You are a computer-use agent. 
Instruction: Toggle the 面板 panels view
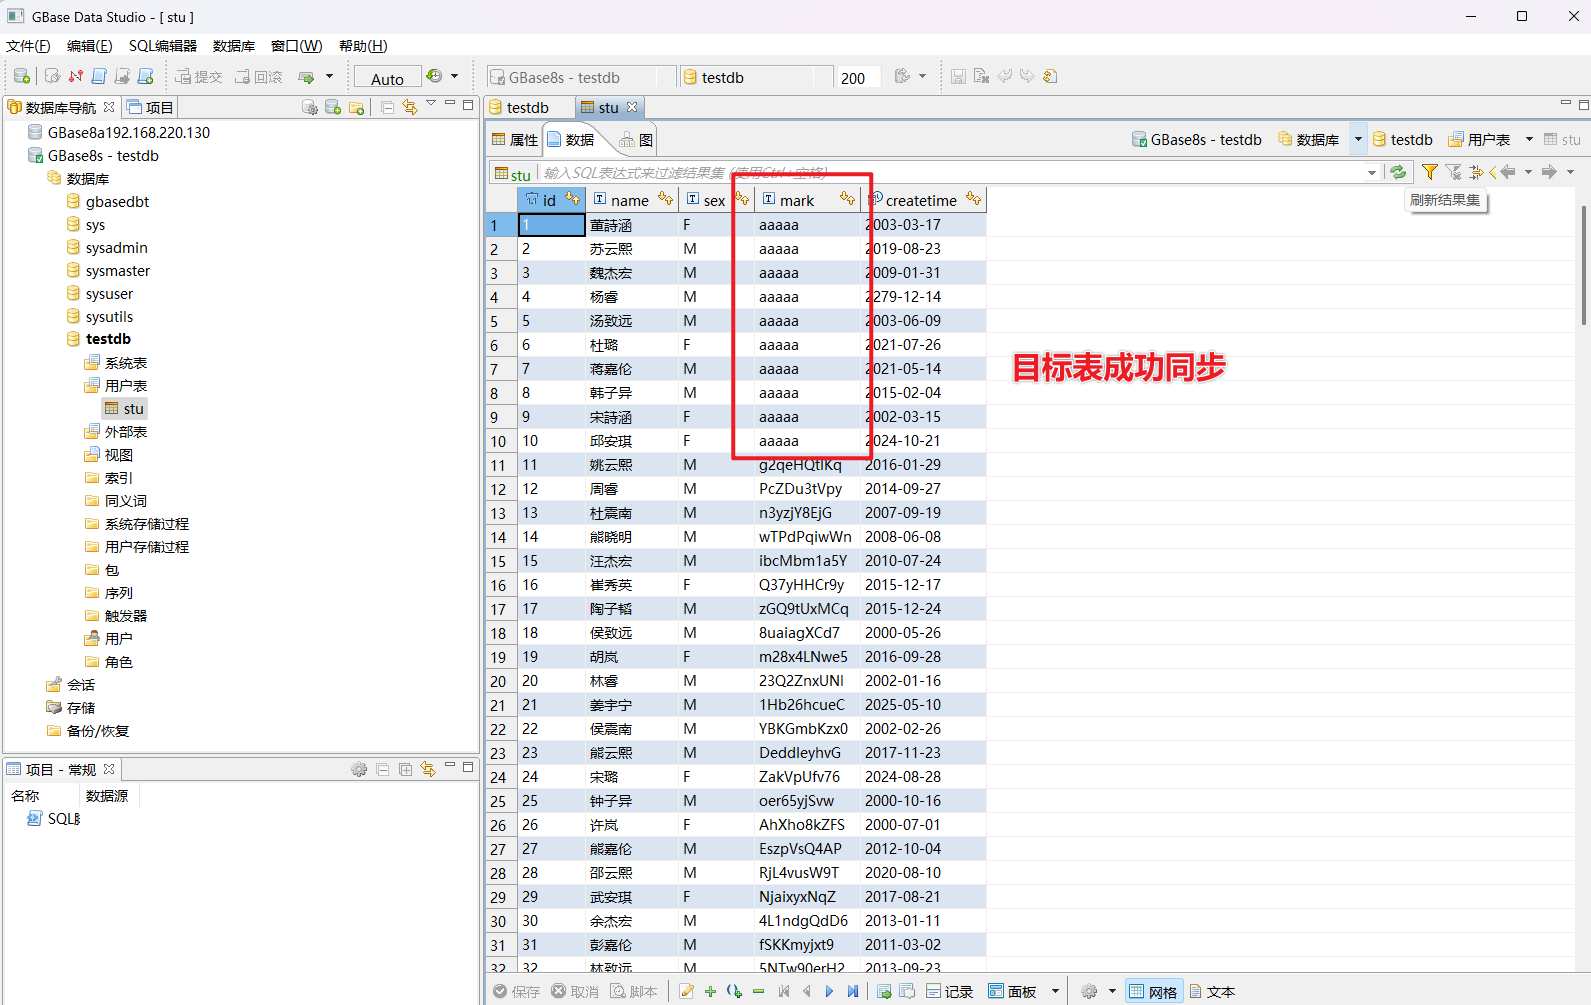(1012, 991)
